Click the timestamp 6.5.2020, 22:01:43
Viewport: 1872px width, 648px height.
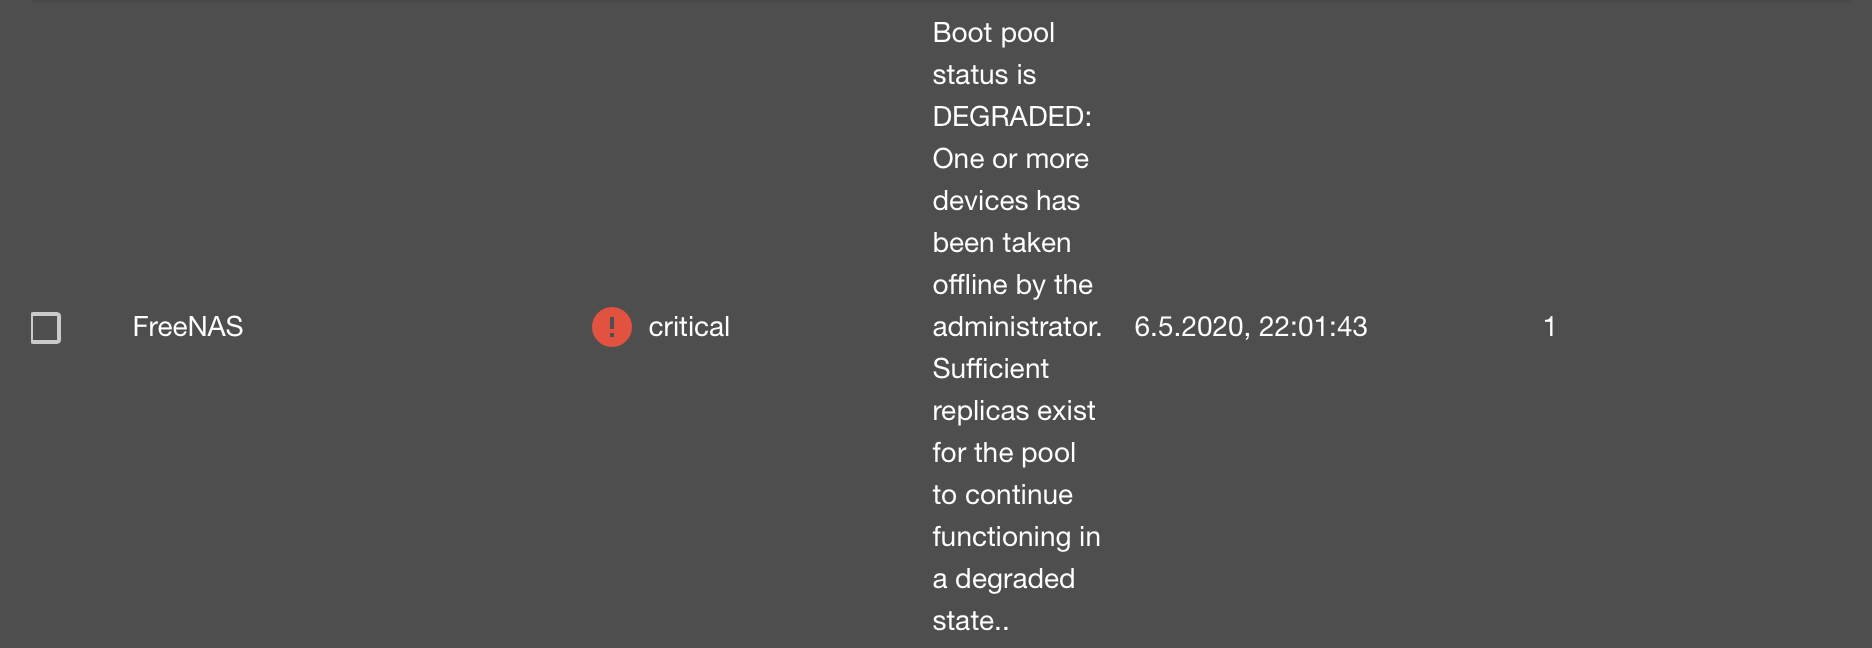1250,327
